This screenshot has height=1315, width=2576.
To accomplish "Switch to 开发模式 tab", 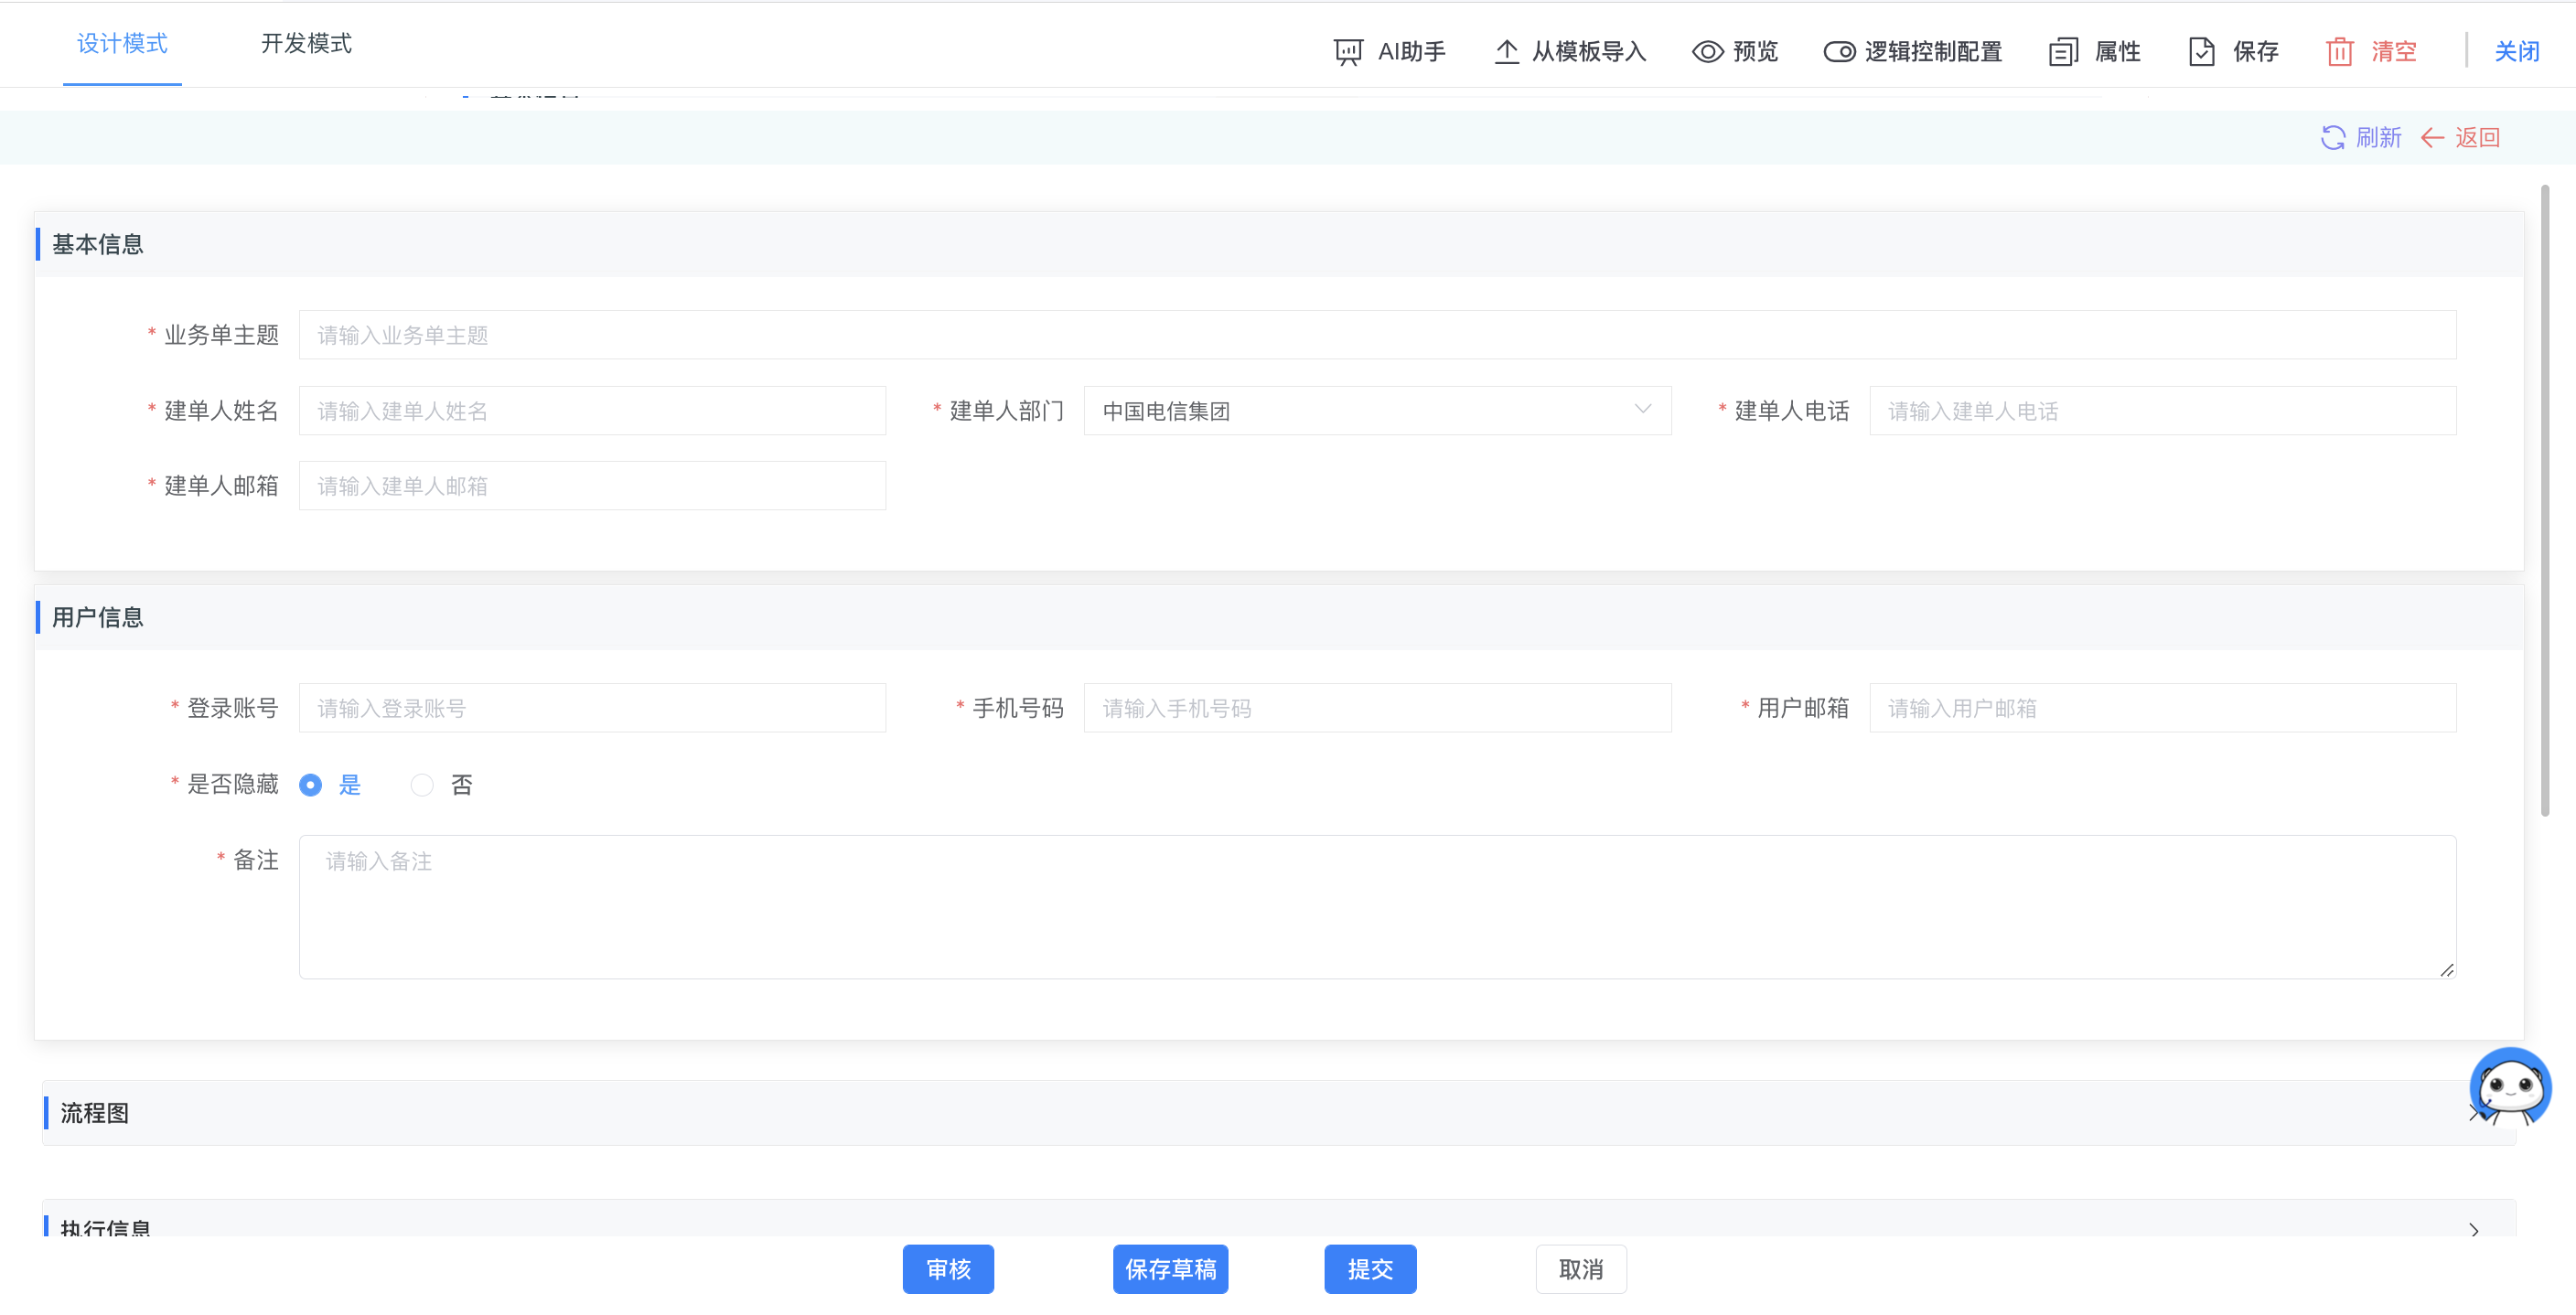I will tap(306, 44).
